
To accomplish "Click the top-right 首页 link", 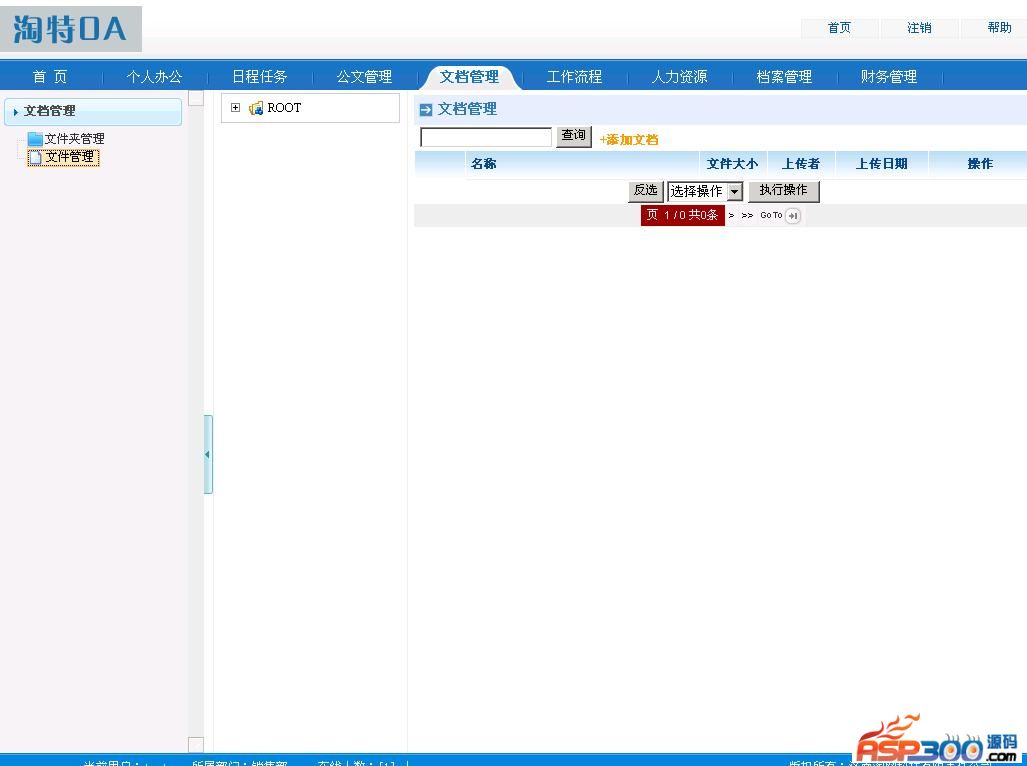I will coord(839,27).
